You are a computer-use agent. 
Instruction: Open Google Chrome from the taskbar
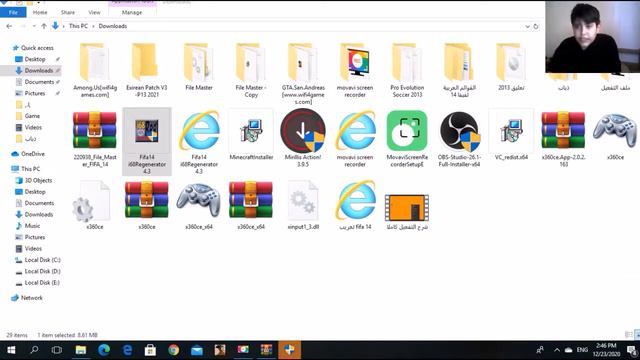173,350
